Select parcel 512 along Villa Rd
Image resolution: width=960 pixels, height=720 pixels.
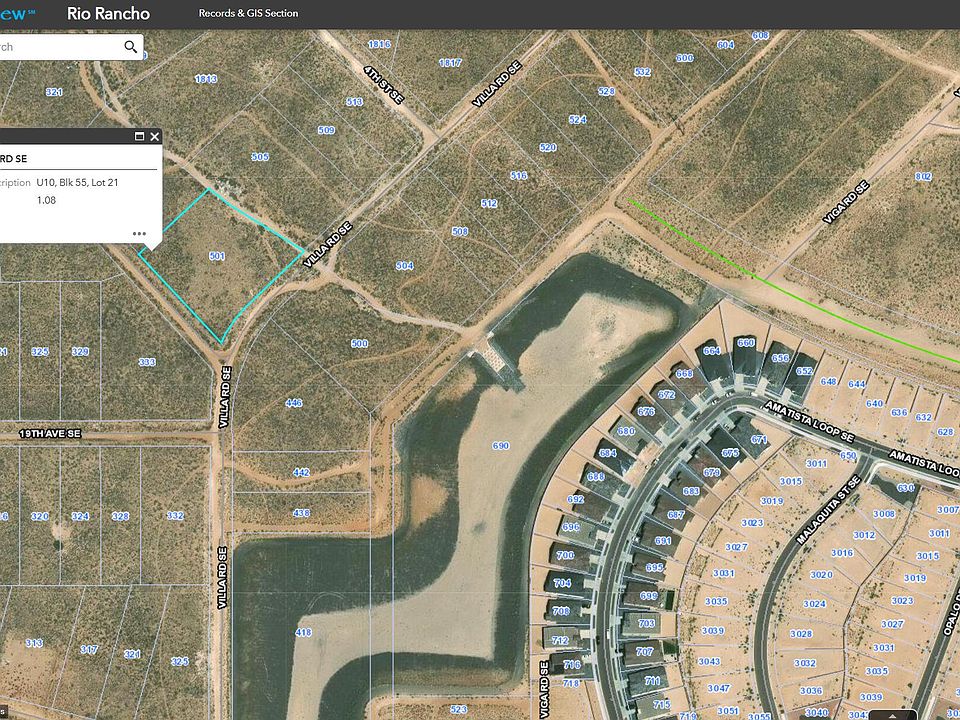489,204
